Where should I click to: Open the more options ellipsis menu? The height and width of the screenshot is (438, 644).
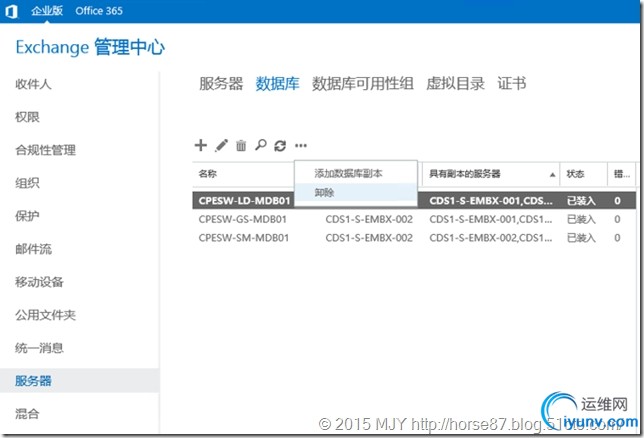click(x=301, y=145)
